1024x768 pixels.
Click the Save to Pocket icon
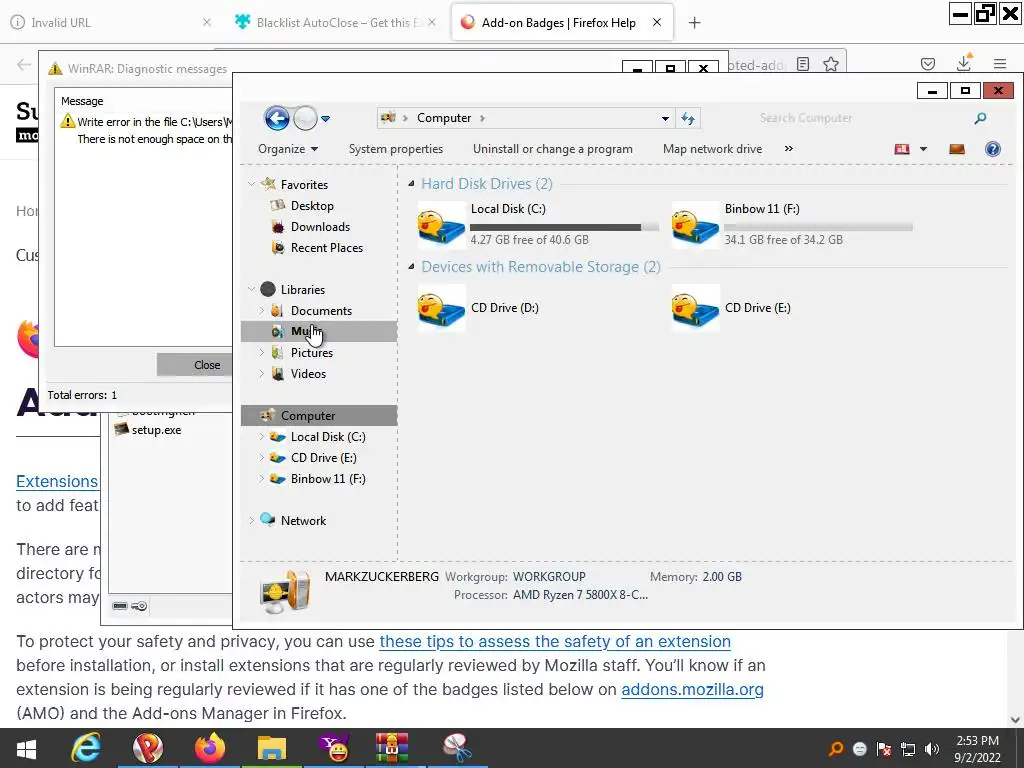[927, 64]
